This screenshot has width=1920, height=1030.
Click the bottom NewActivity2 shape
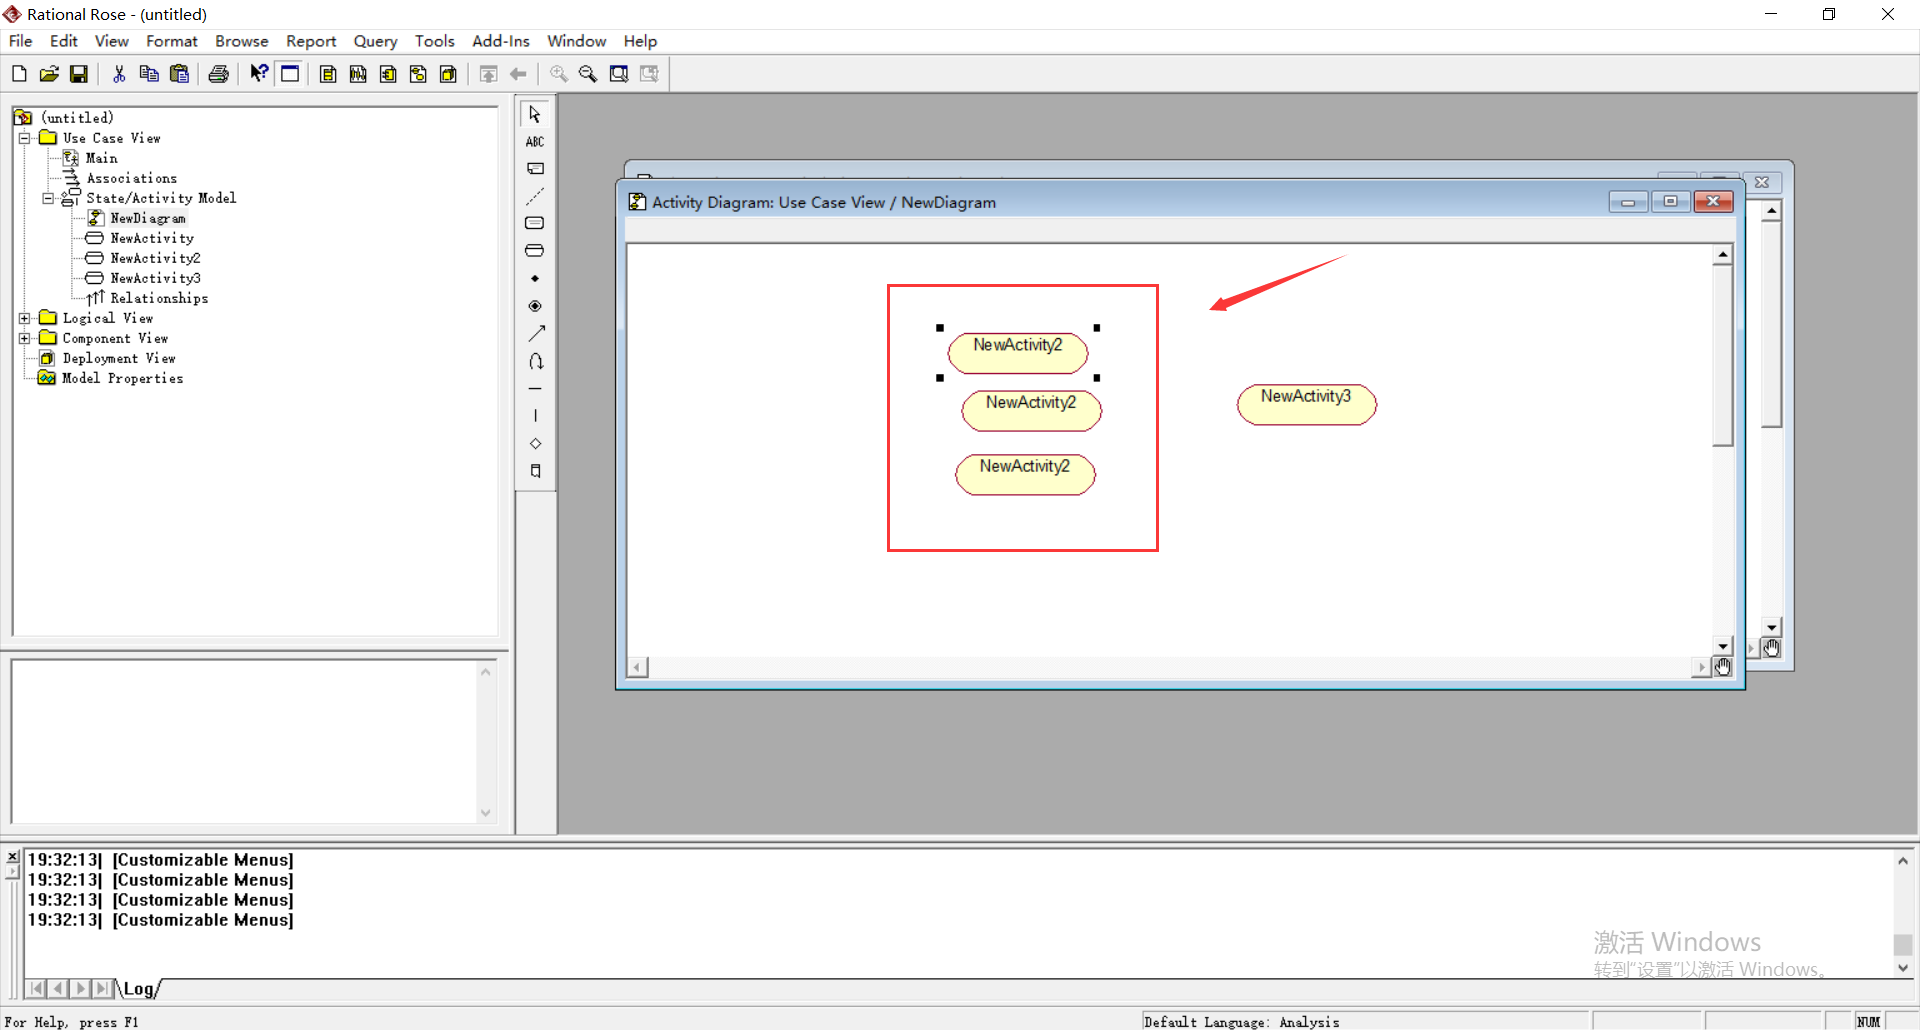[x=1025, y=474]
